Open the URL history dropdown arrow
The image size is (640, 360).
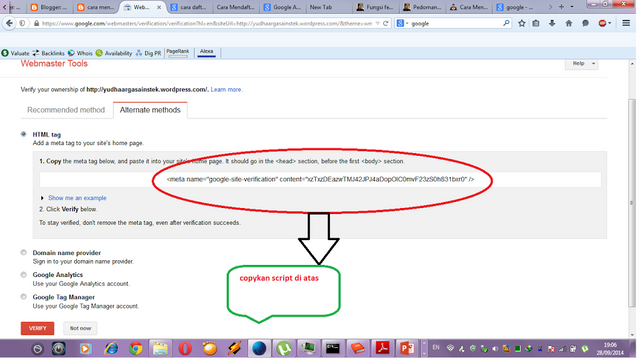378,24
